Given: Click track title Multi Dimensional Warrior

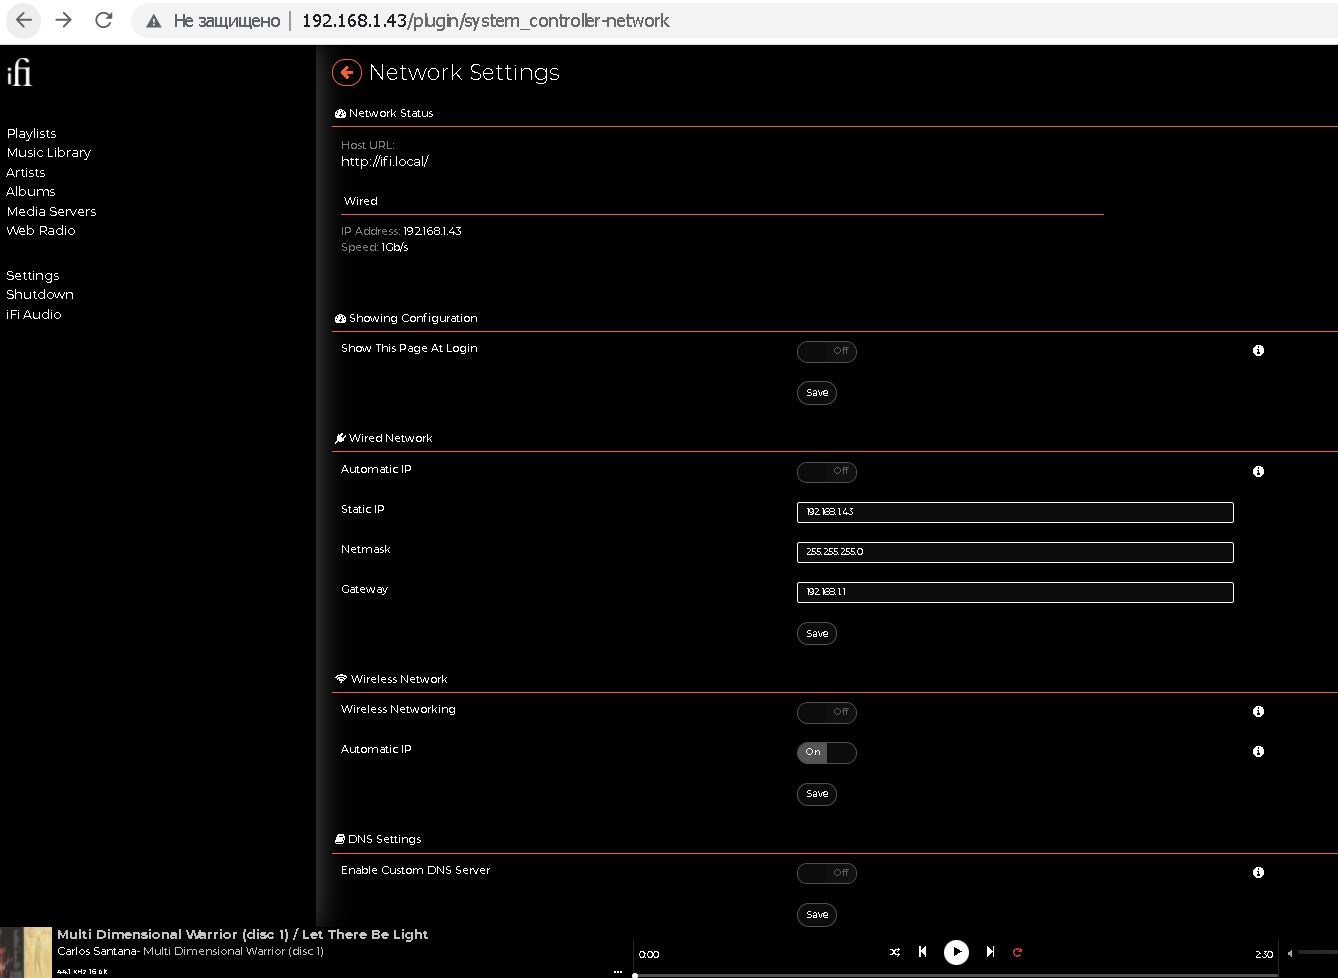Looking at the screenshot, I should [242, 934].
